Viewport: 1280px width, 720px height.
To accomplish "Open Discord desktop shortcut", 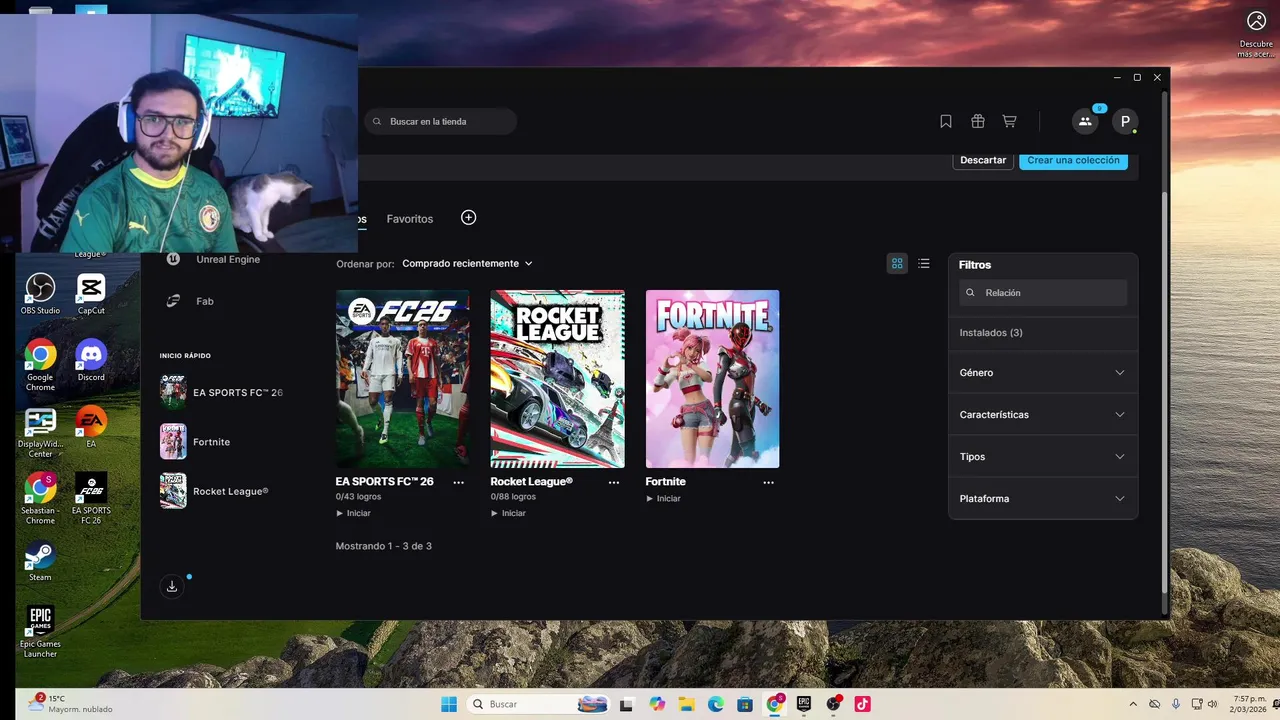I will point(91,360).
